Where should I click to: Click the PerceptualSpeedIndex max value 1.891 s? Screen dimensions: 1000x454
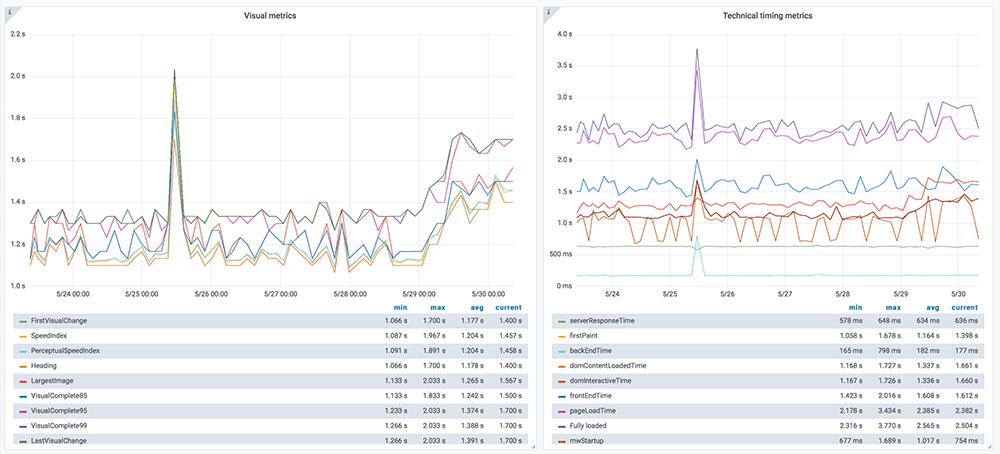click(435, 351)
